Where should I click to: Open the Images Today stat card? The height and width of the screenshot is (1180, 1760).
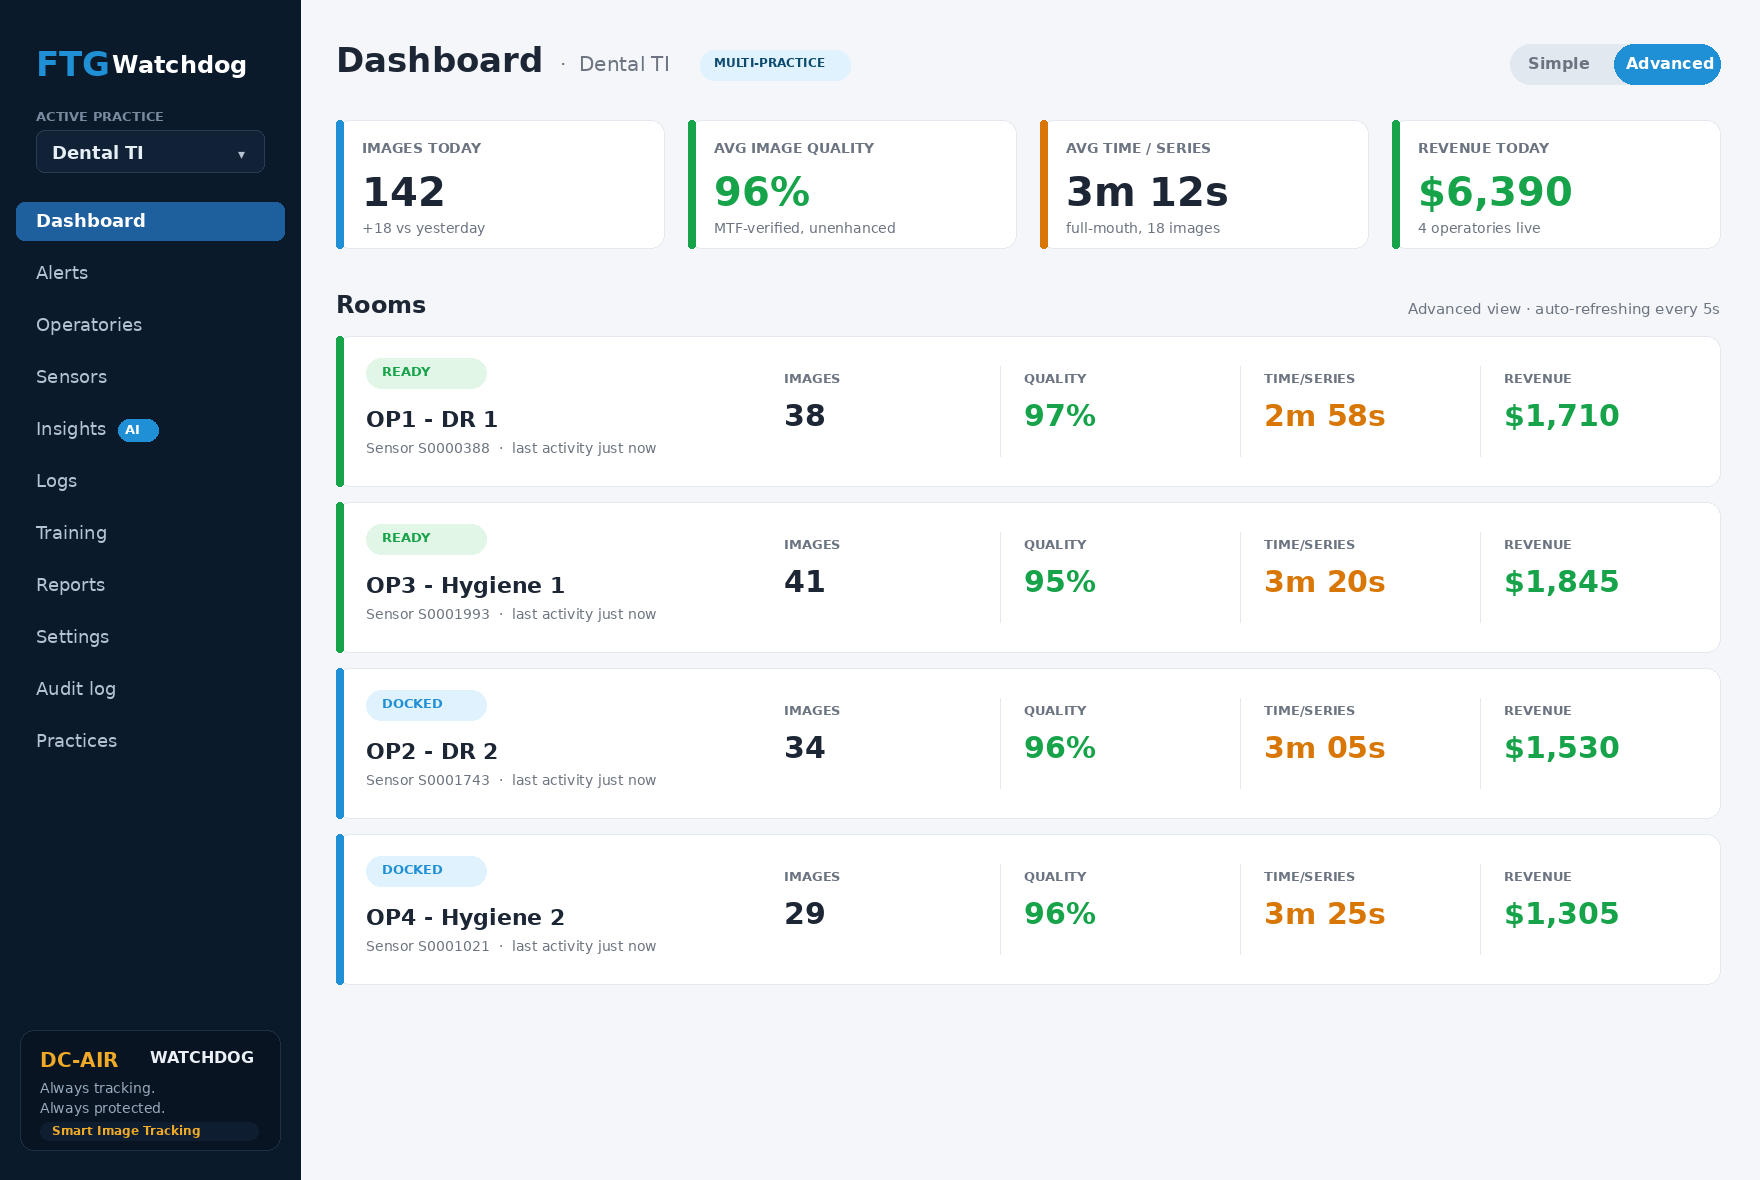(x=500, y=185)
